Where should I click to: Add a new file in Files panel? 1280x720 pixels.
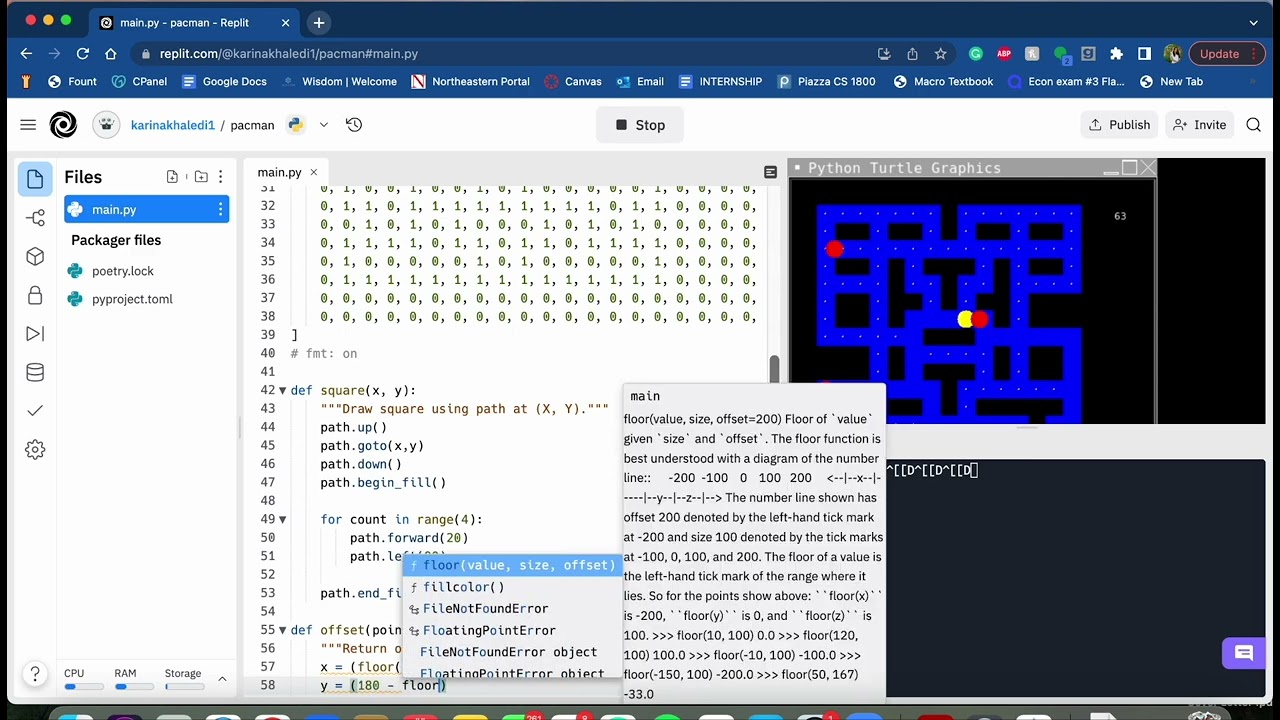point(172,177)
